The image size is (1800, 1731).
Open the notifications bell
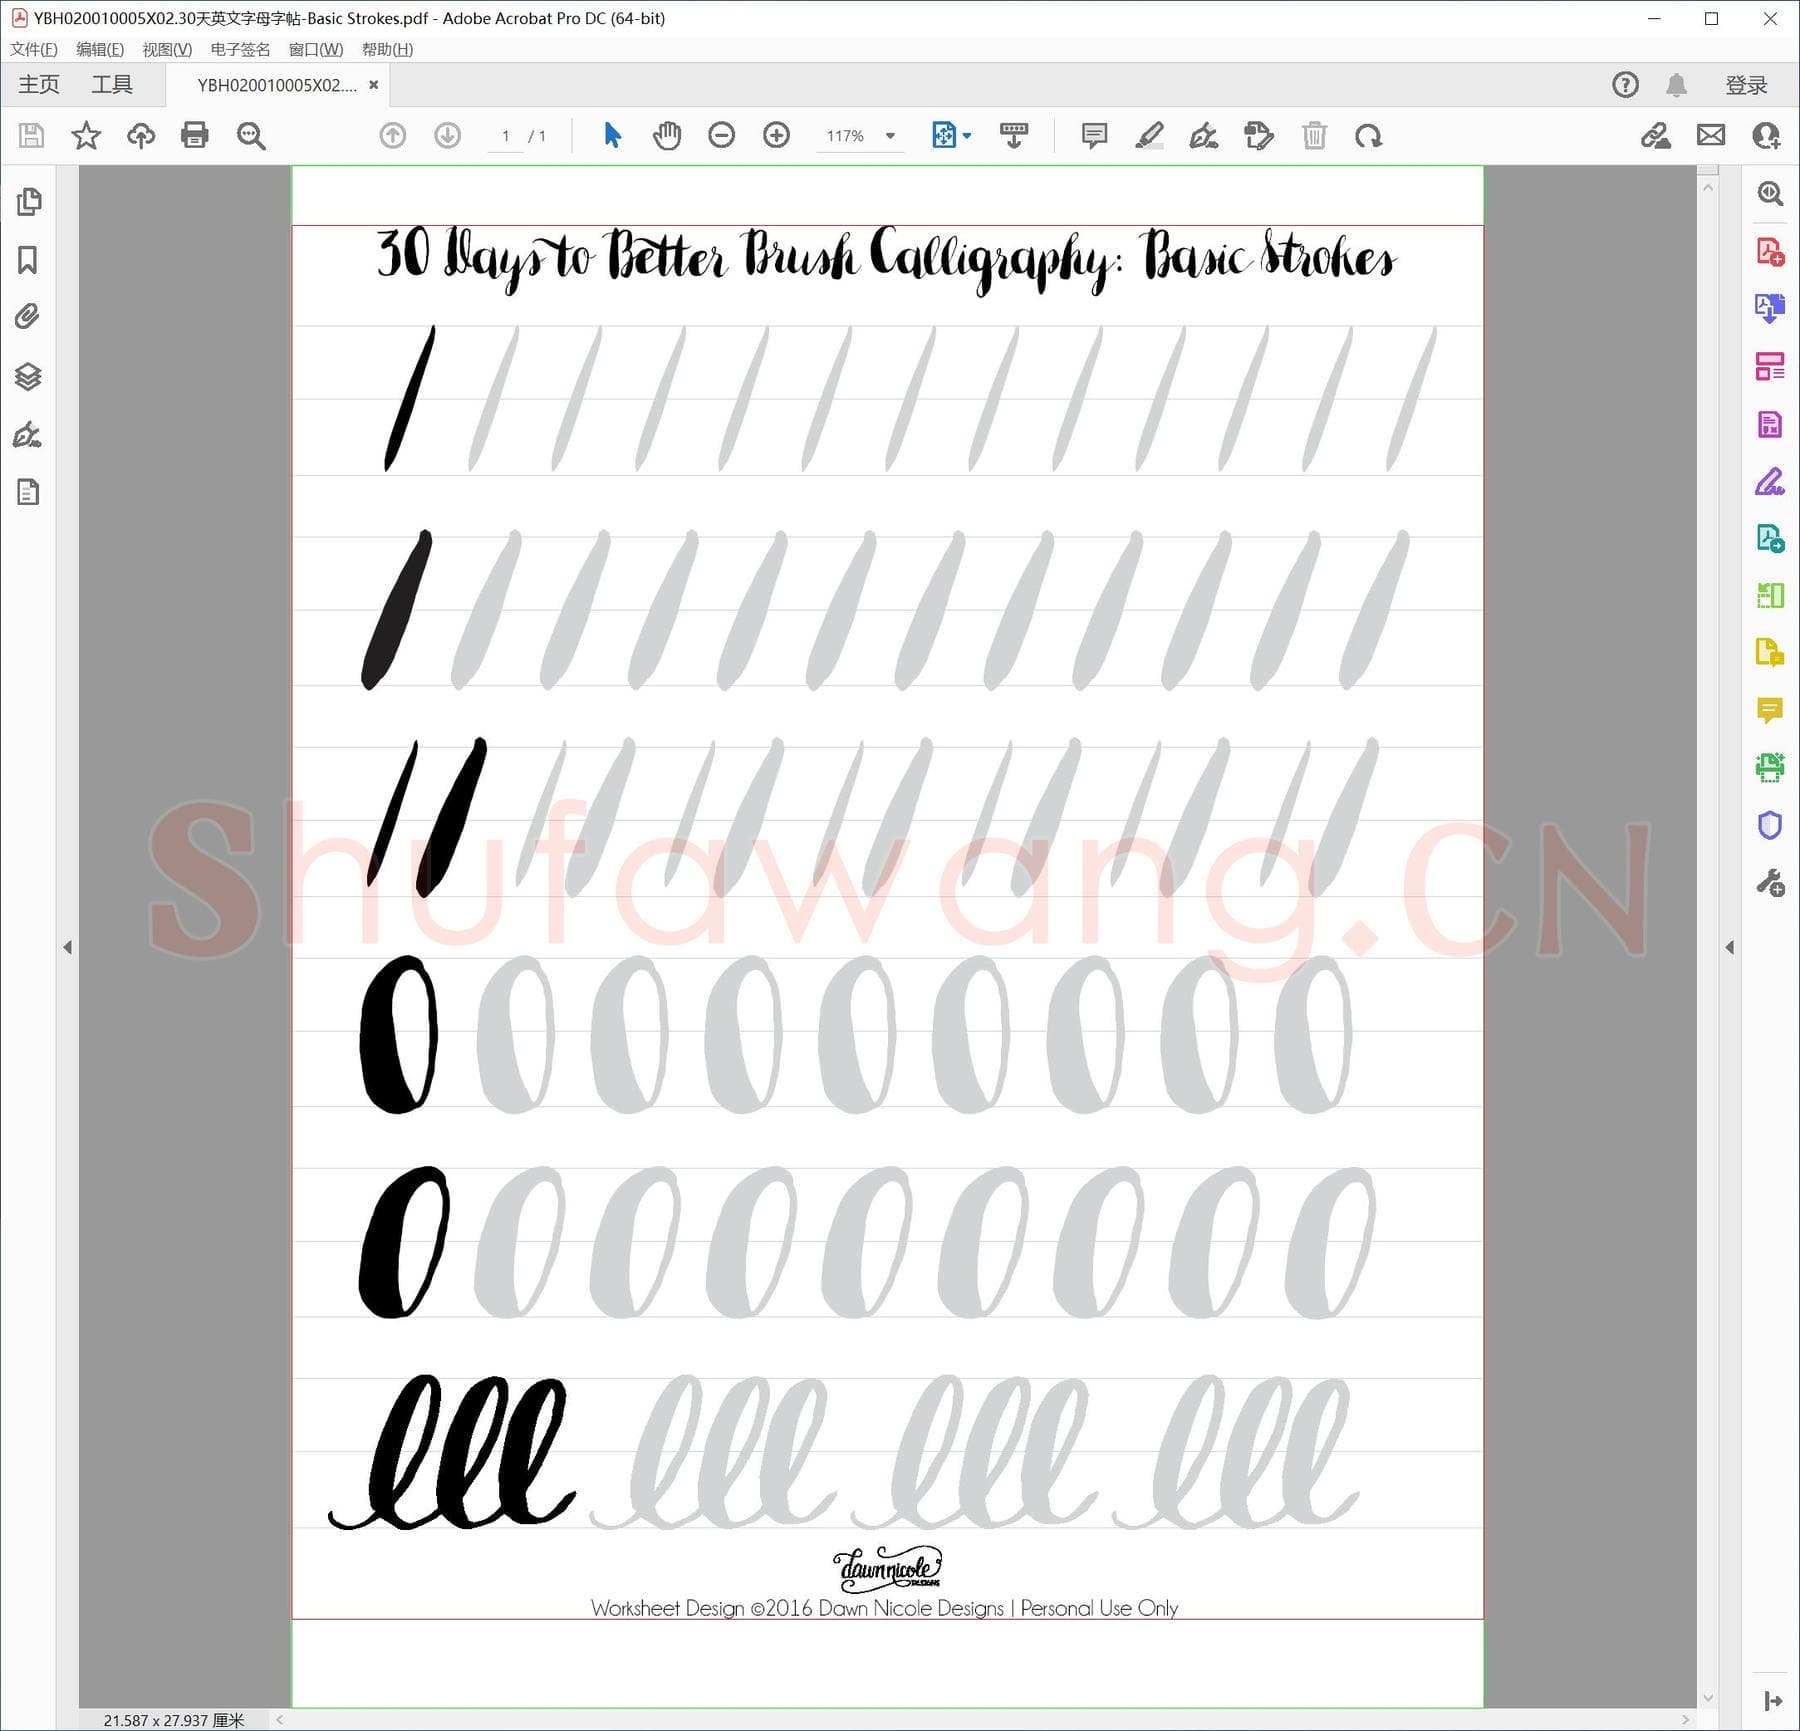pyautogui.click(x=1677, y=85)
